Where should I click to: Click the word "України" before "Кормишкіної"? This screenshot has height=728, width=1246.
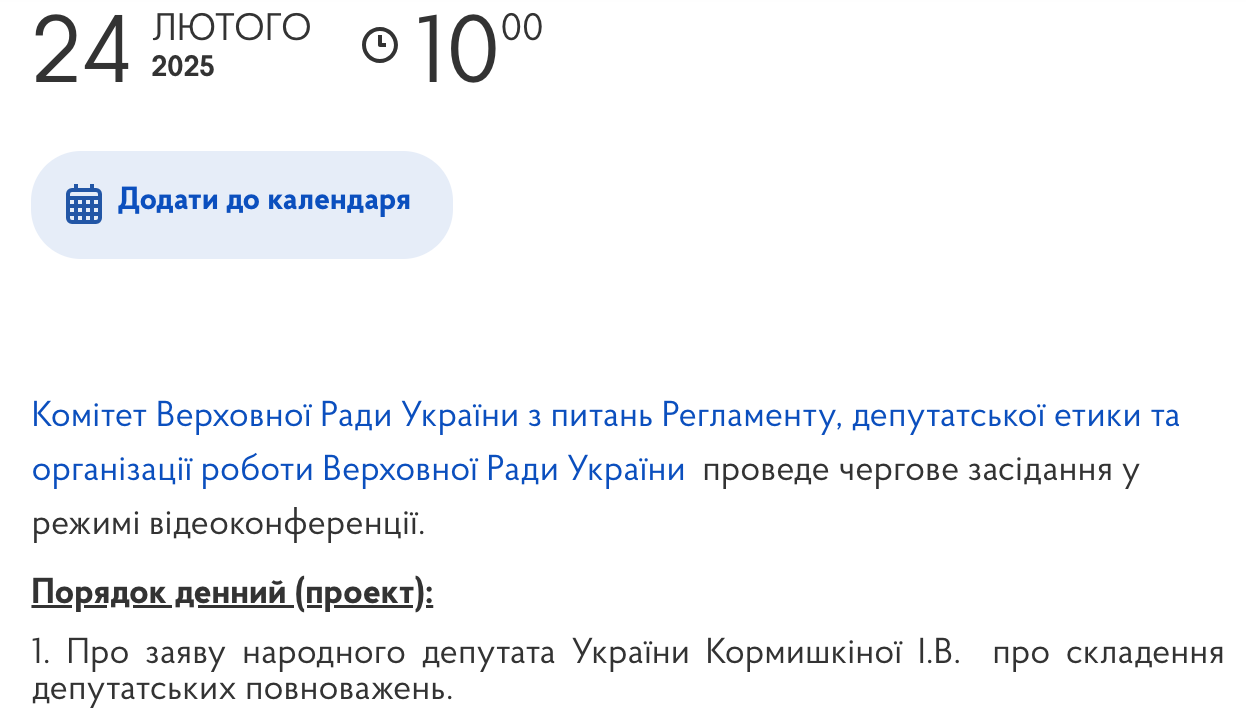pos(632,653)
